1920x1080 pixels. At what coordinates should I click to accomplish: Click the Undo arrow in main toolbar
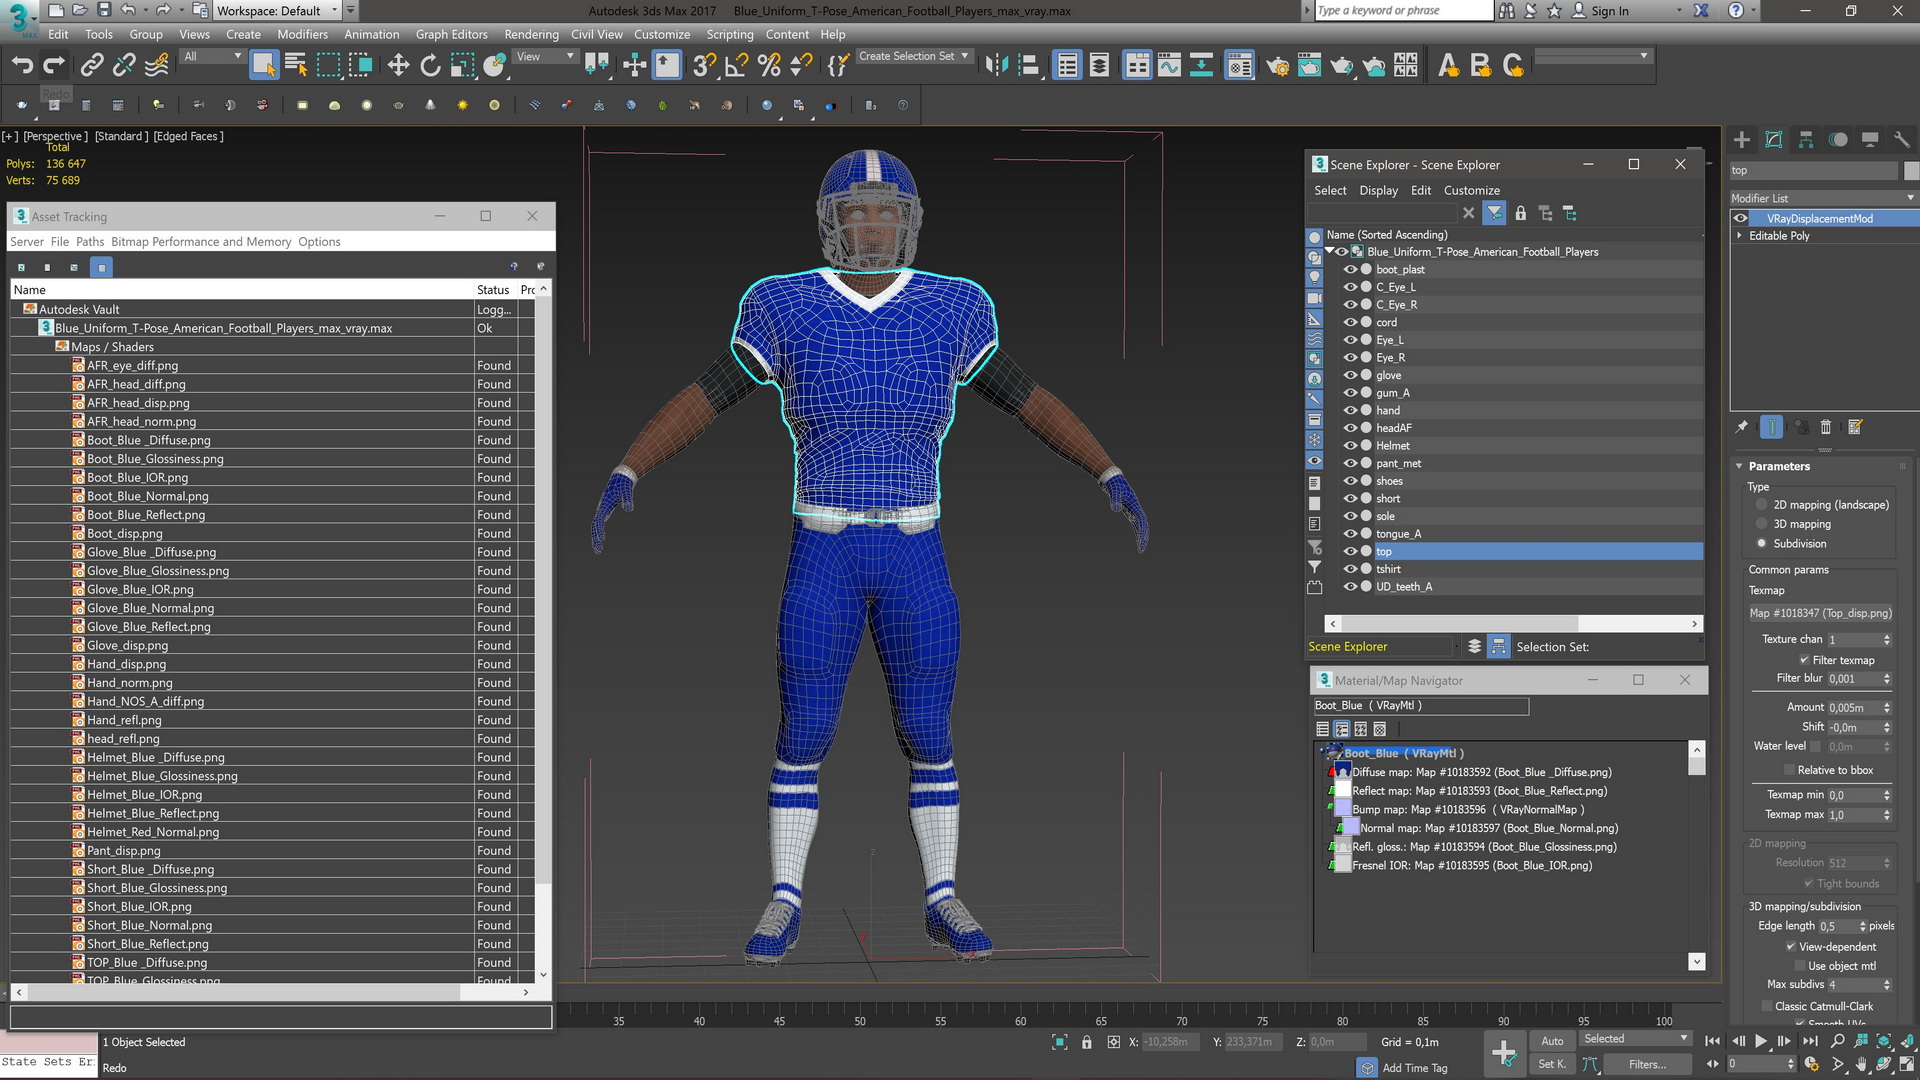[22, 66]
